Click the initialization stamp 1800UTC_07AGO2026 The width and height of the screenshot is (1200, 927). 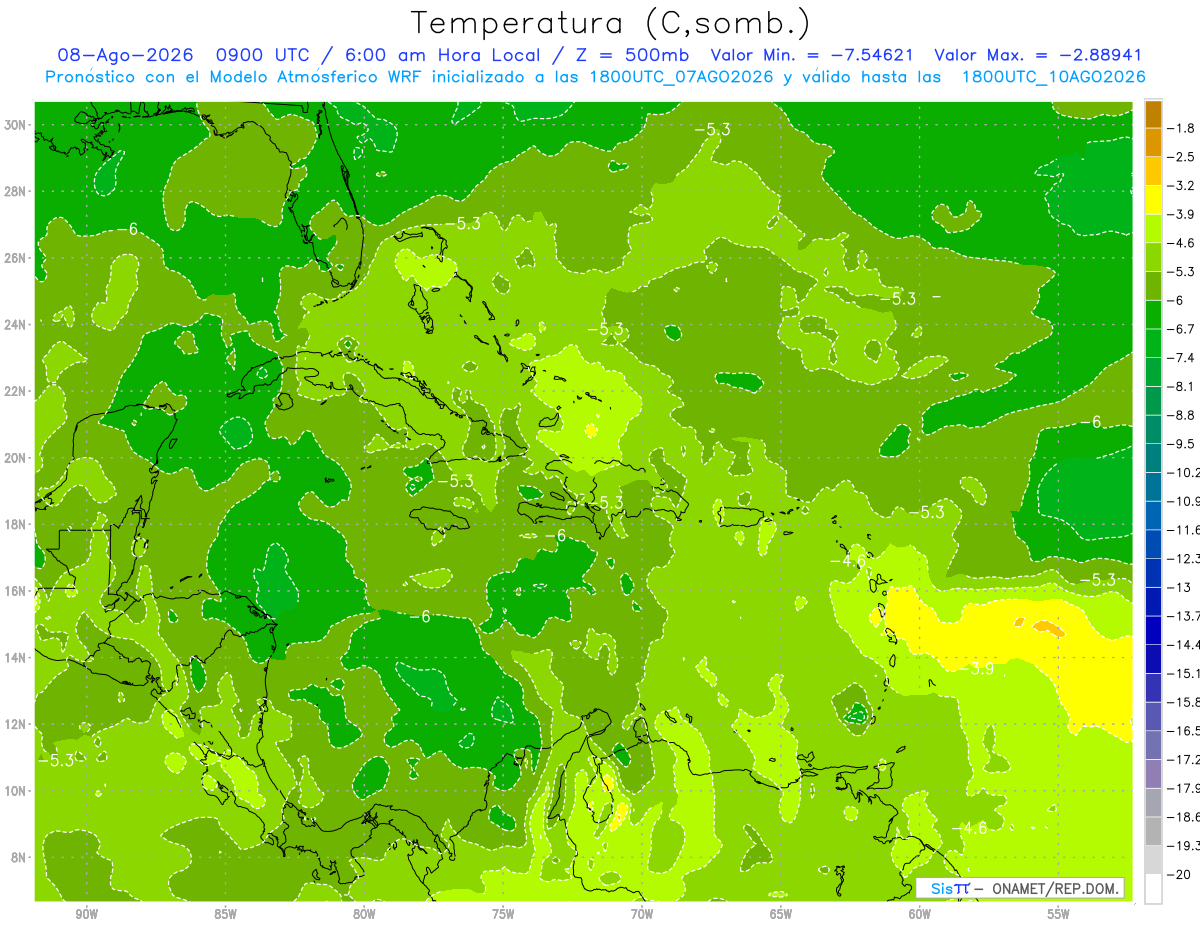680,77
